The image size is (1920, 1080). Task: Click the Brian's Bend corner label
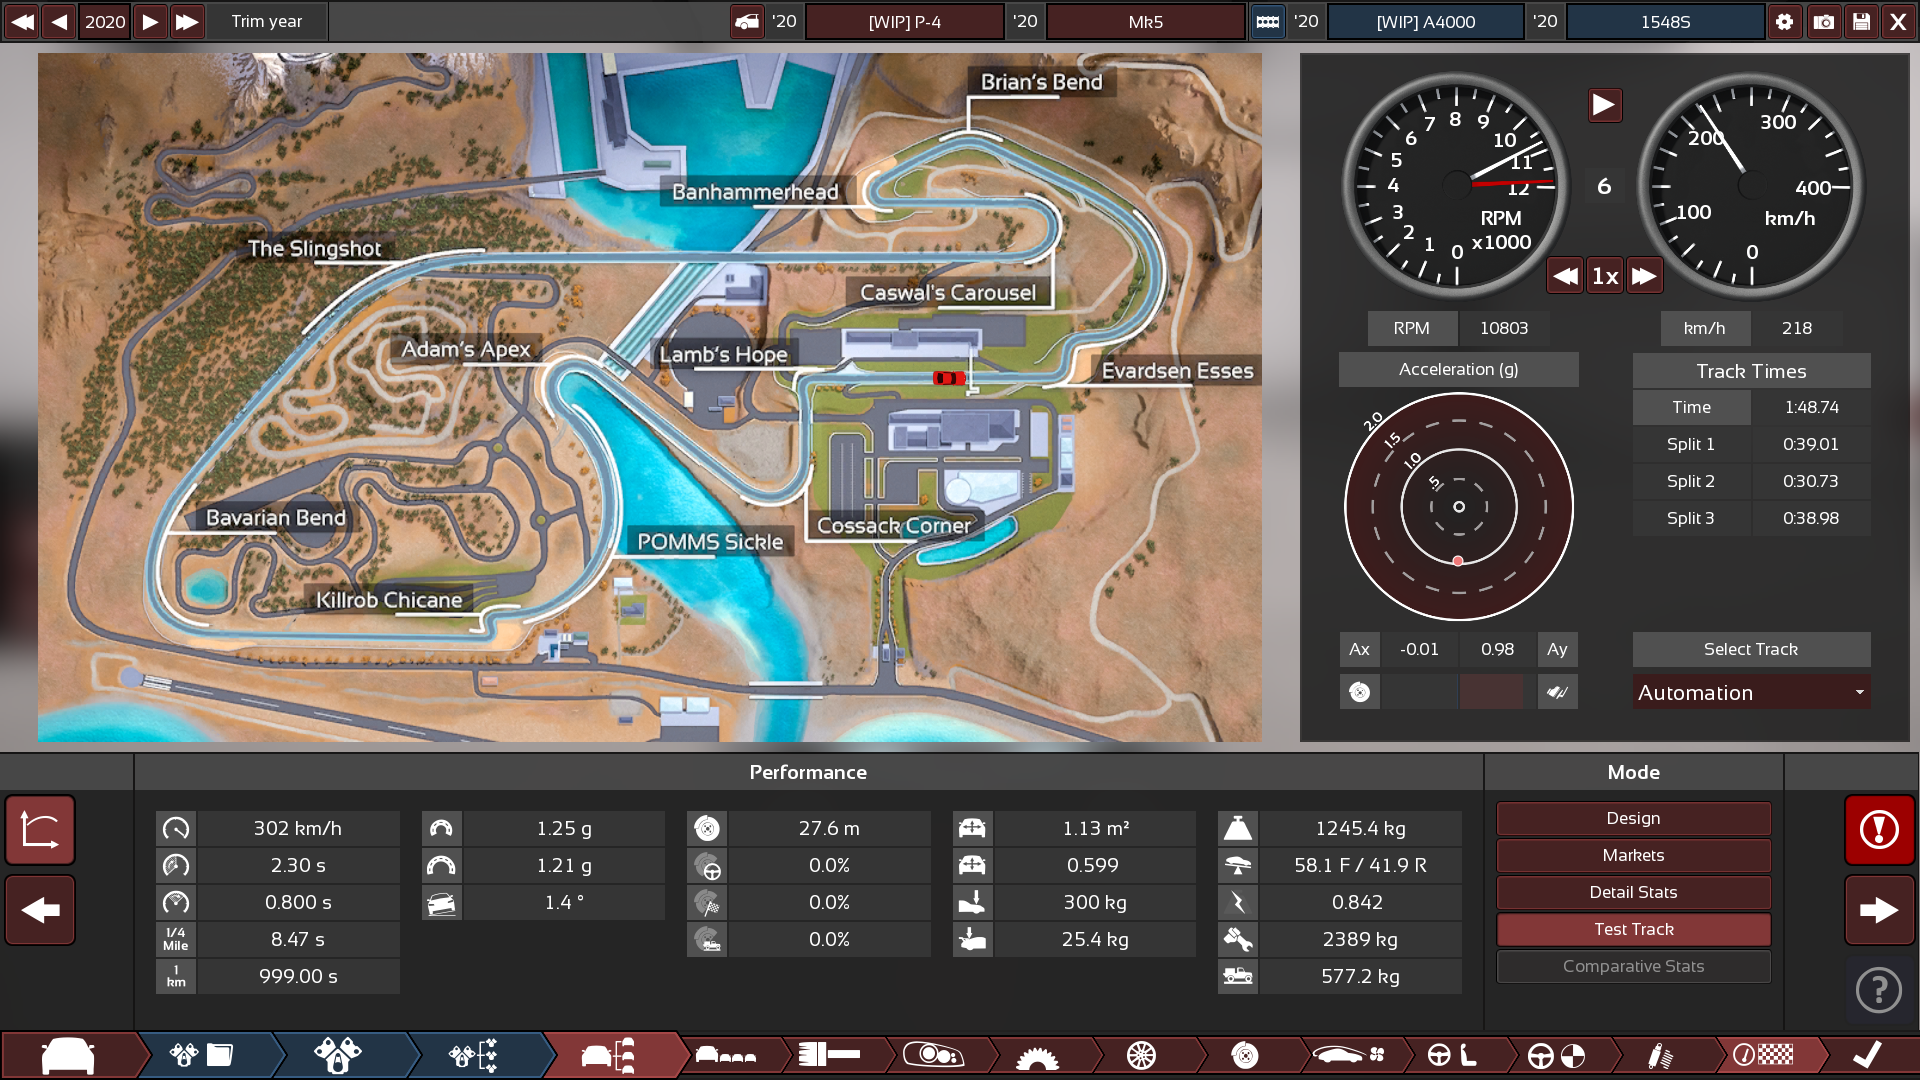coord(1041,82)
